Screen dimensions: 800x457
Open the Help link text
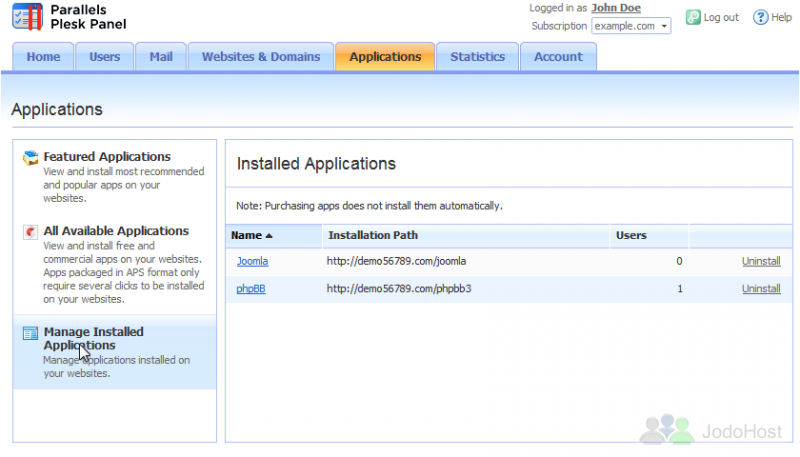pos(781,17)
